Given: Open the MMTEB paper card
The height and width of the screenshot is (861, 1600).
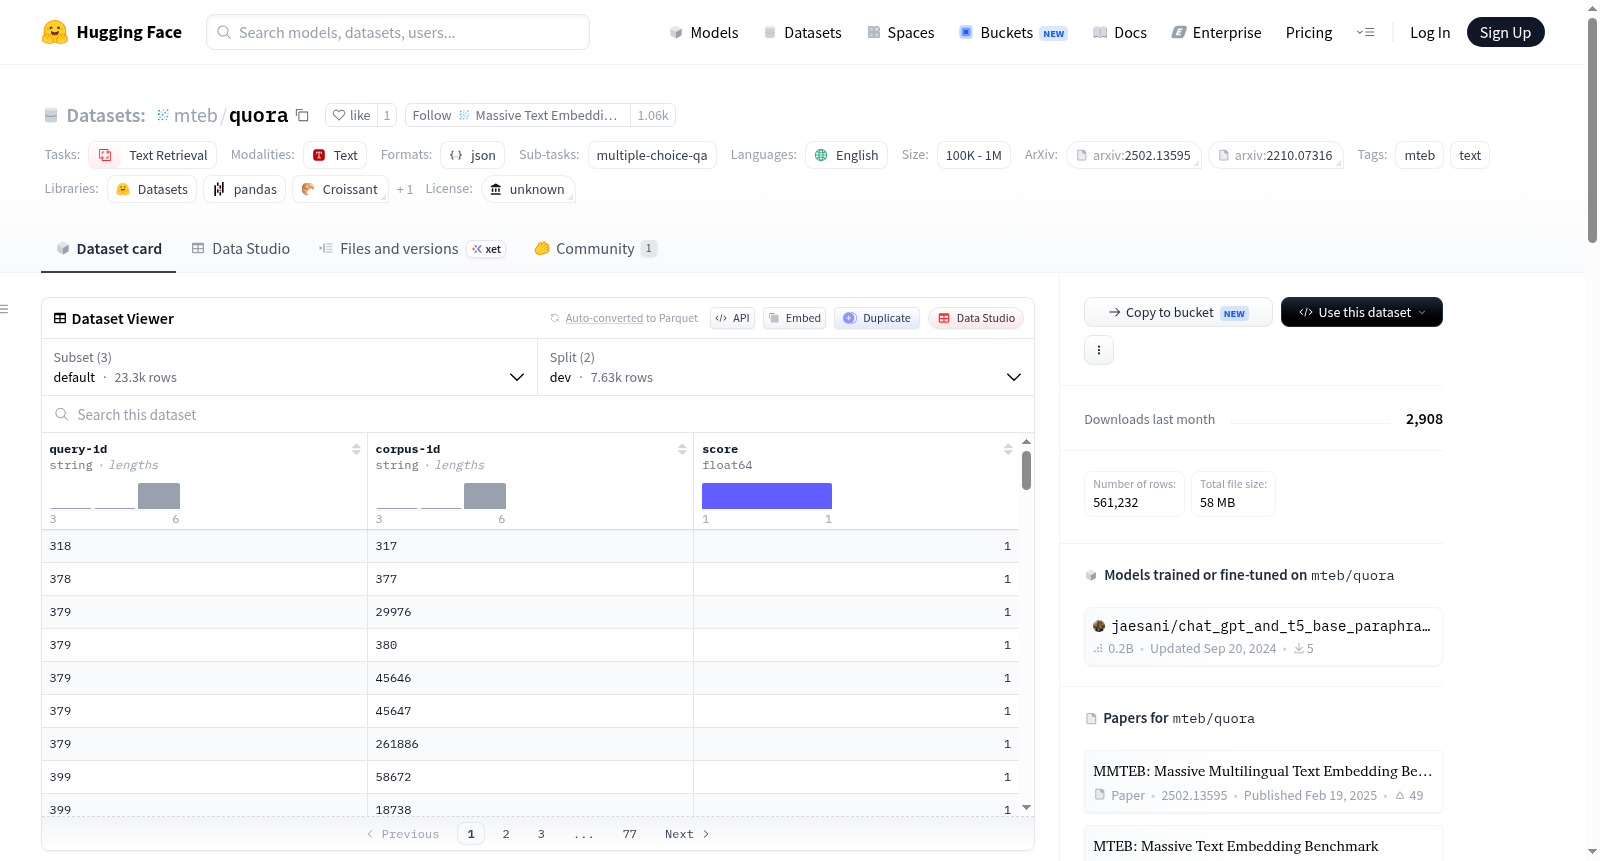Looking at the screenshot, I should point(1263,782).
